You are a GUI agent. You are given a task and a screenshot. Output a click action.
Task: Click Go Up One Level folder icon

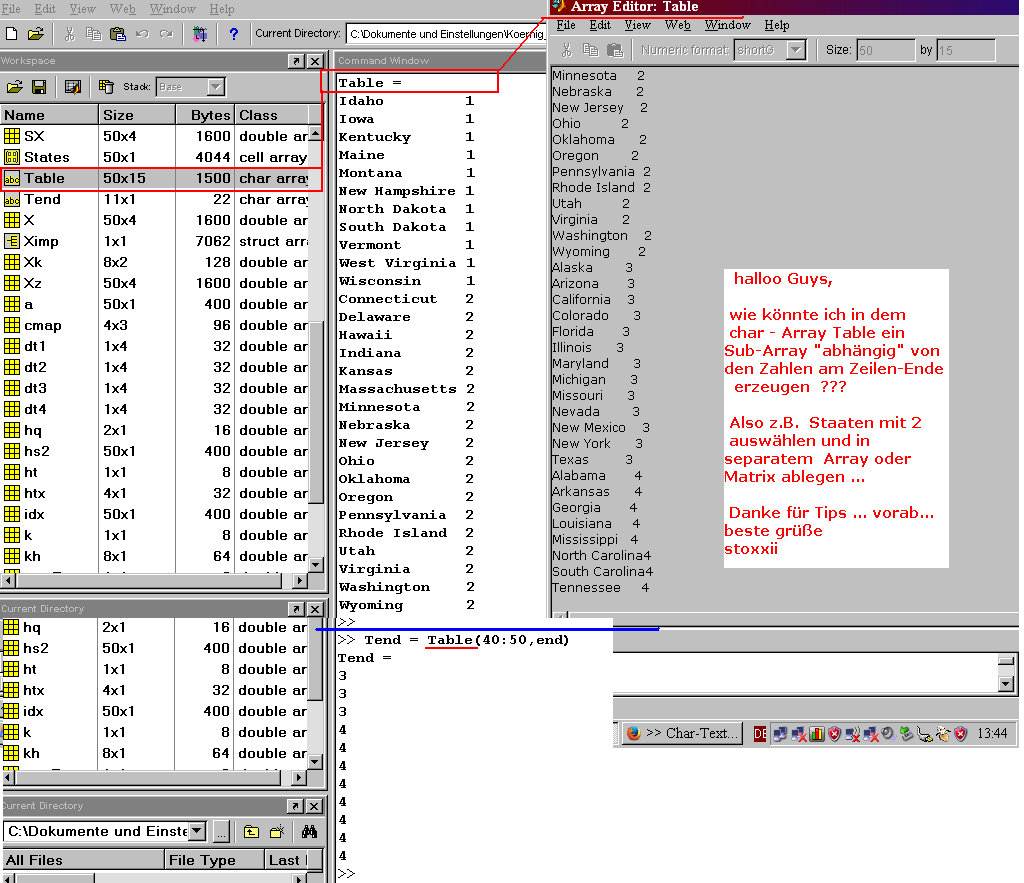[x=251, y=831]
